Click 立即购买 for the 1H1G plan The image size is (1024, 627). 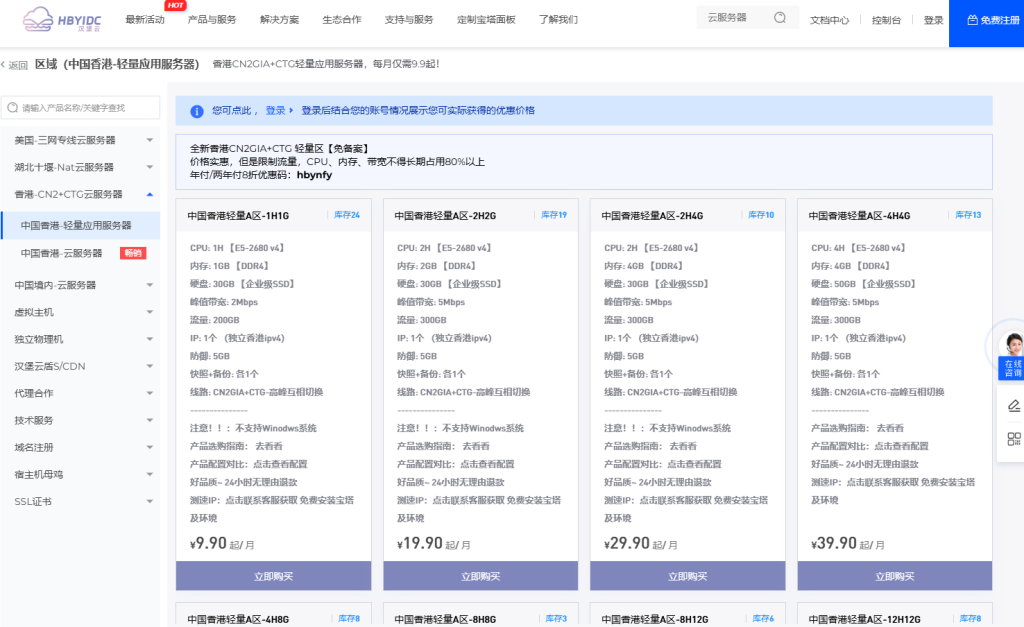[x=273, y=576]
